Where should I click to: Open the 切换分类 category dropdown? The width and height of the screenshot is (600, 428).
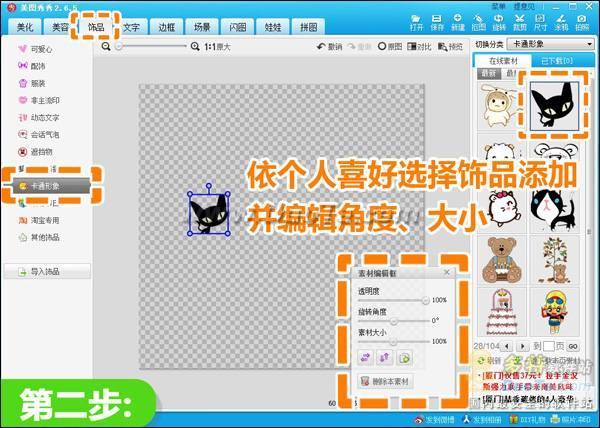click(x=551, y=44)
